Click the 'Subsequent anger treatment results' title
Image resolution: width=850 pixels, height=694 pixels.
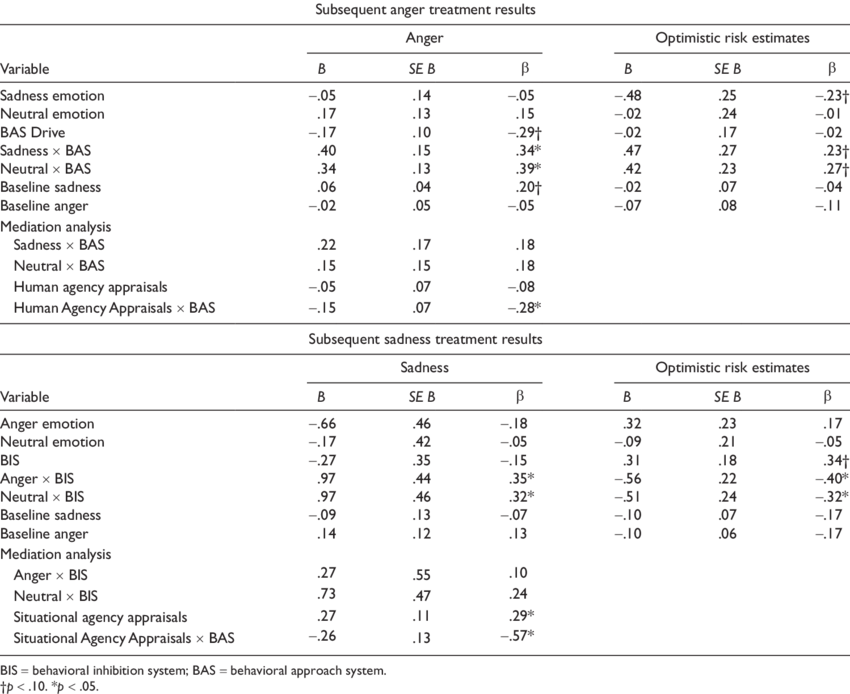(x=425, y=10)
